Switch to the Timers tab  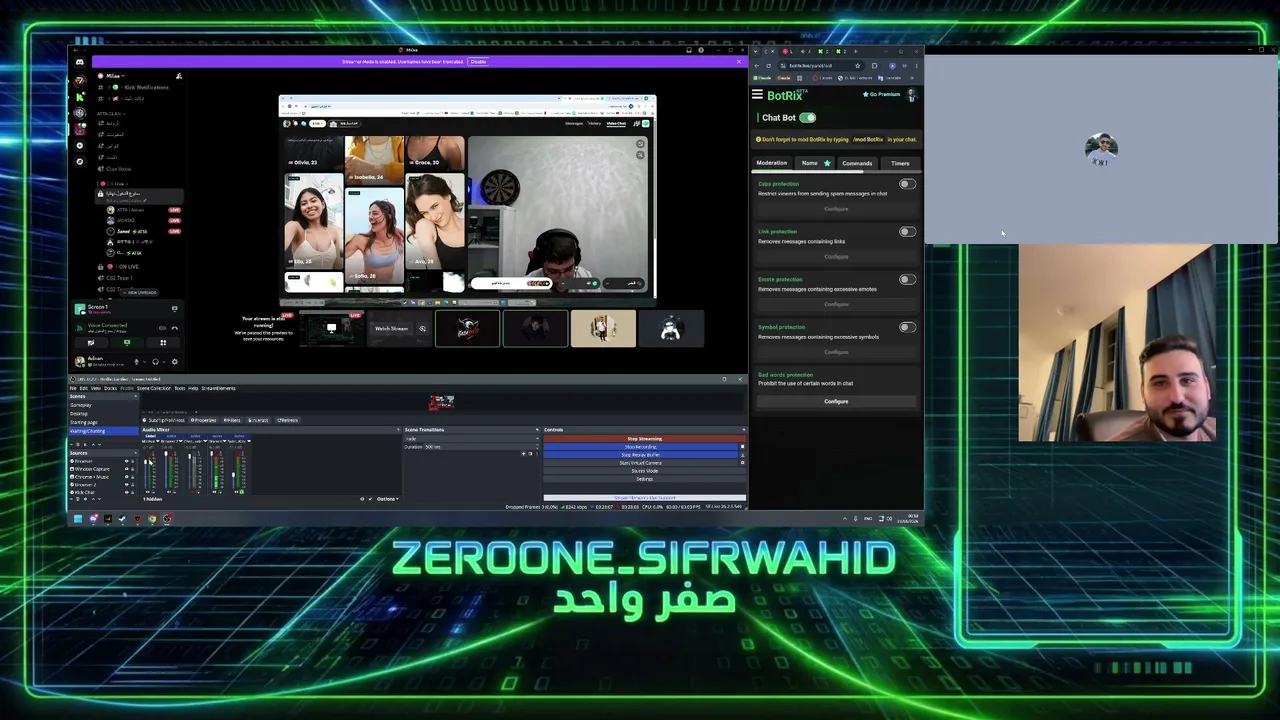coord(900,163)
